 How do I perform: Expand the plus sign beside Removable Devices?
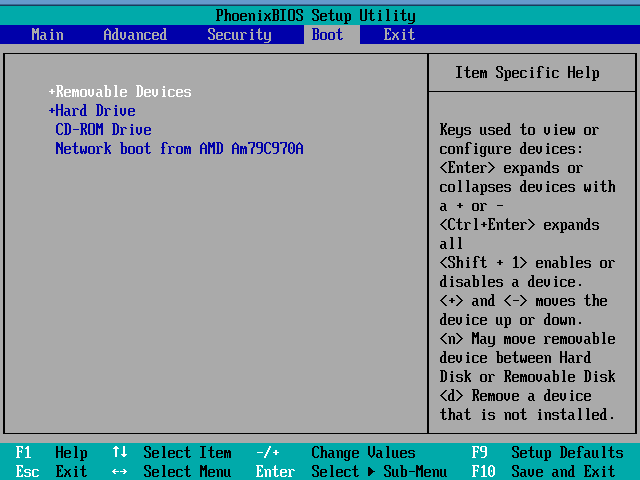tap(52, 92)
